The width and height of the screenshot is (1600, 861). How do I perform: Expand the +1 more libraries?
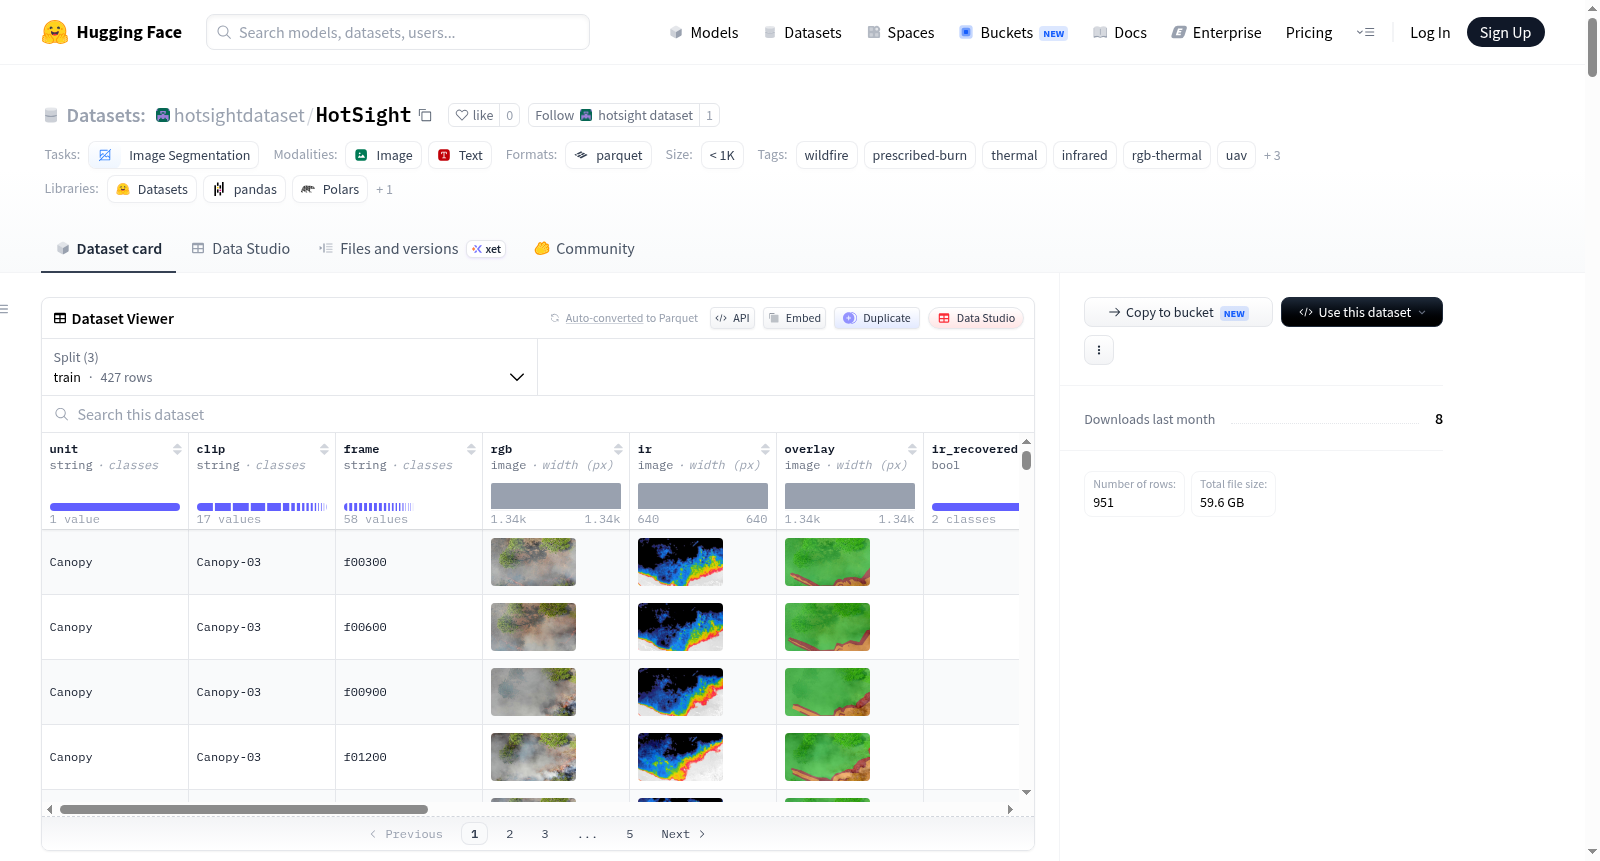(x=384, y=189)
